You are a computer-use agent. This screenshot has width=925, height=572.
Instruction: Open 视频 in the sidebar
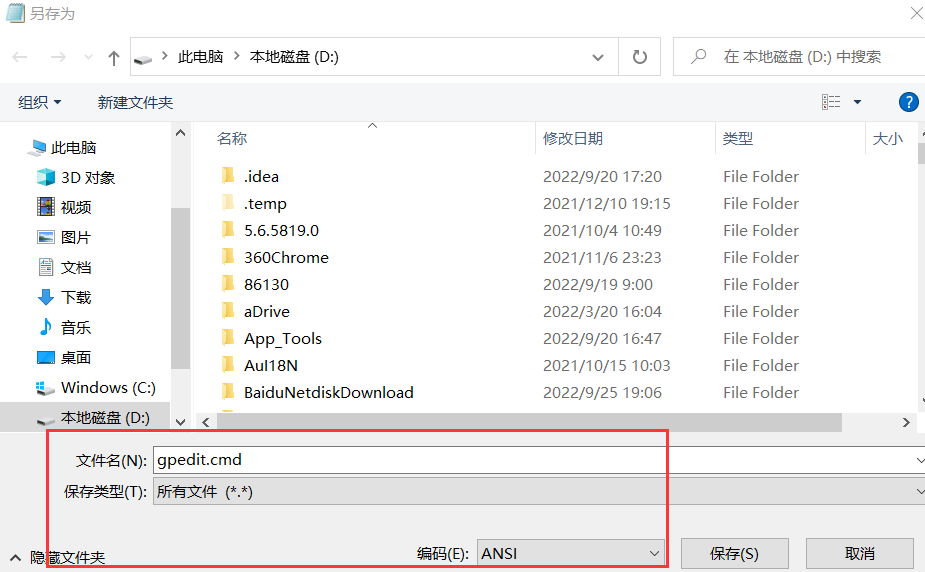(x=76, y=207)
